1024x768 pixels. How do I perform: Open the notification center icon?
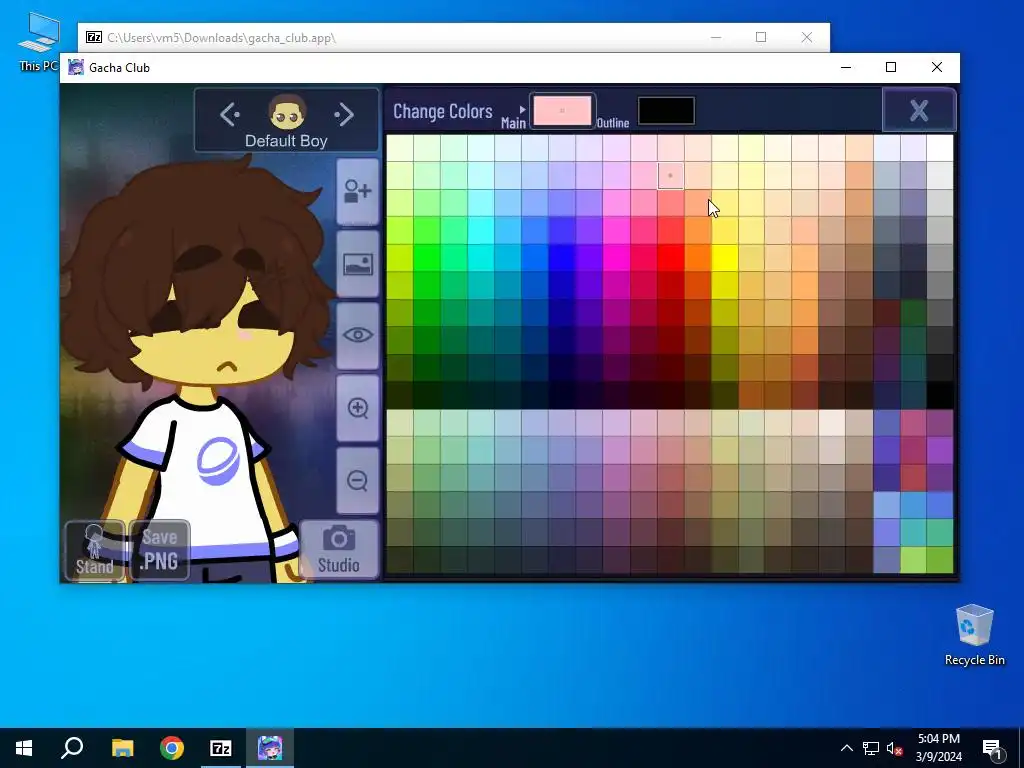point(991,748)
